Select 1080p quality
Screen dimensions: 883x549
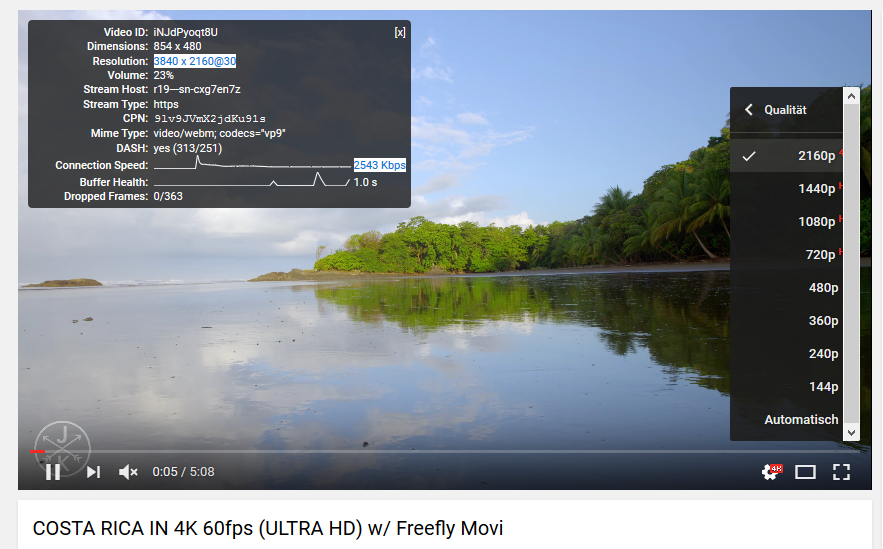(x=787, y=221)
